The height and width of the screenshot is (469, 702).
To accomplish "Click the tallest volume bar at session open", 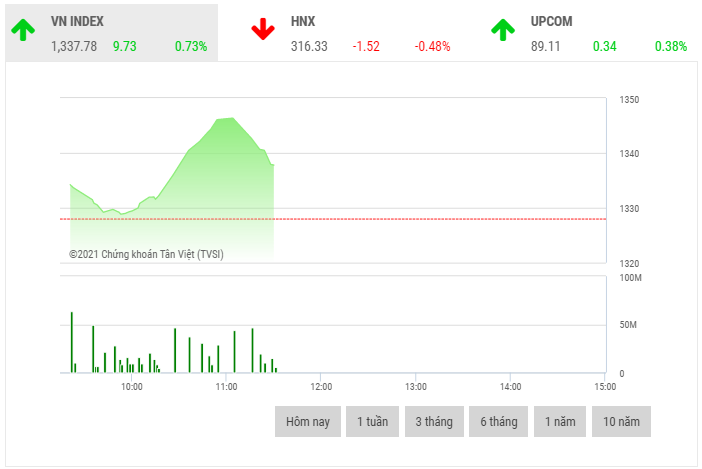I will tap(72, 342).
